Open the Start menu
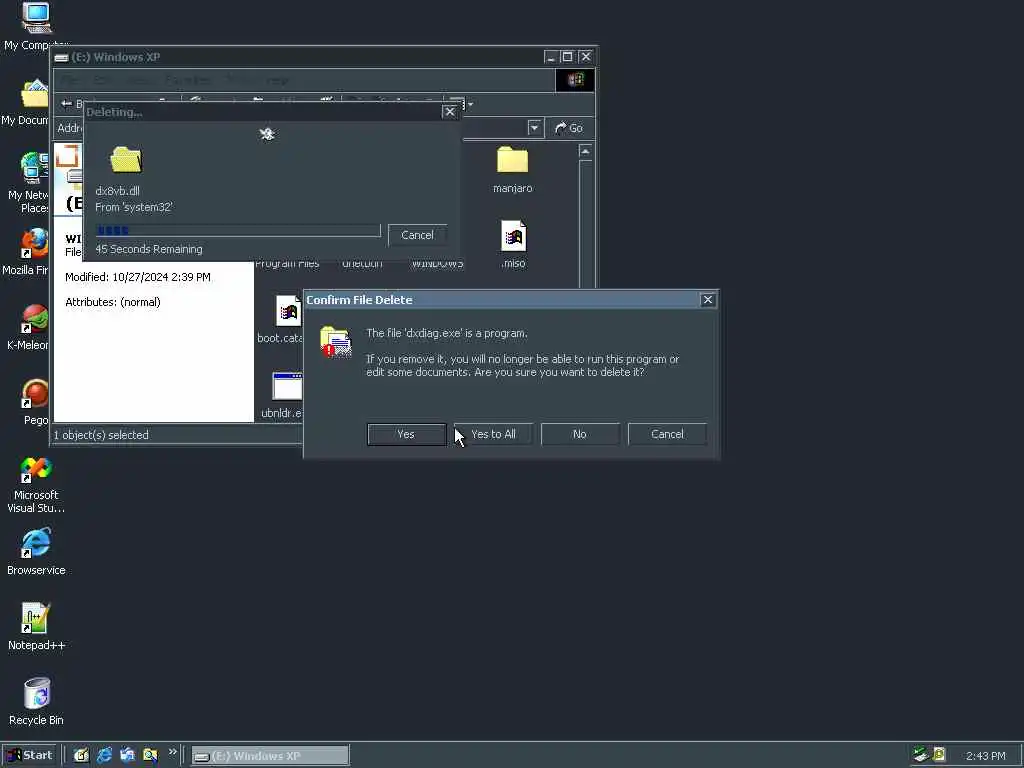The height and width of the screenshot is (768, 1024). coord(29,755)
